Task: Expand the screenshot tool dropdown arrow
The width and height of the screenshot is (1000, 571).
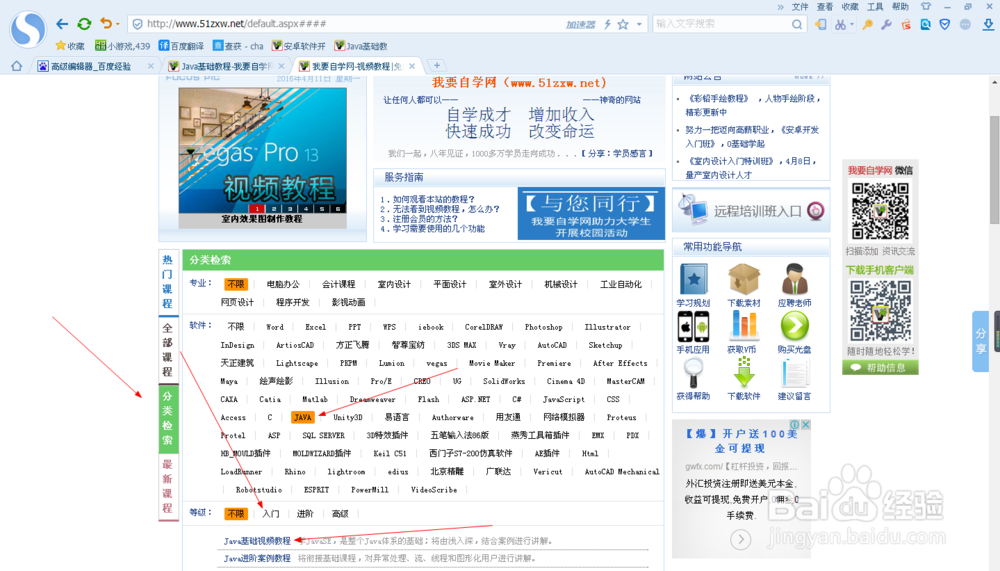Action: (851, 25)
